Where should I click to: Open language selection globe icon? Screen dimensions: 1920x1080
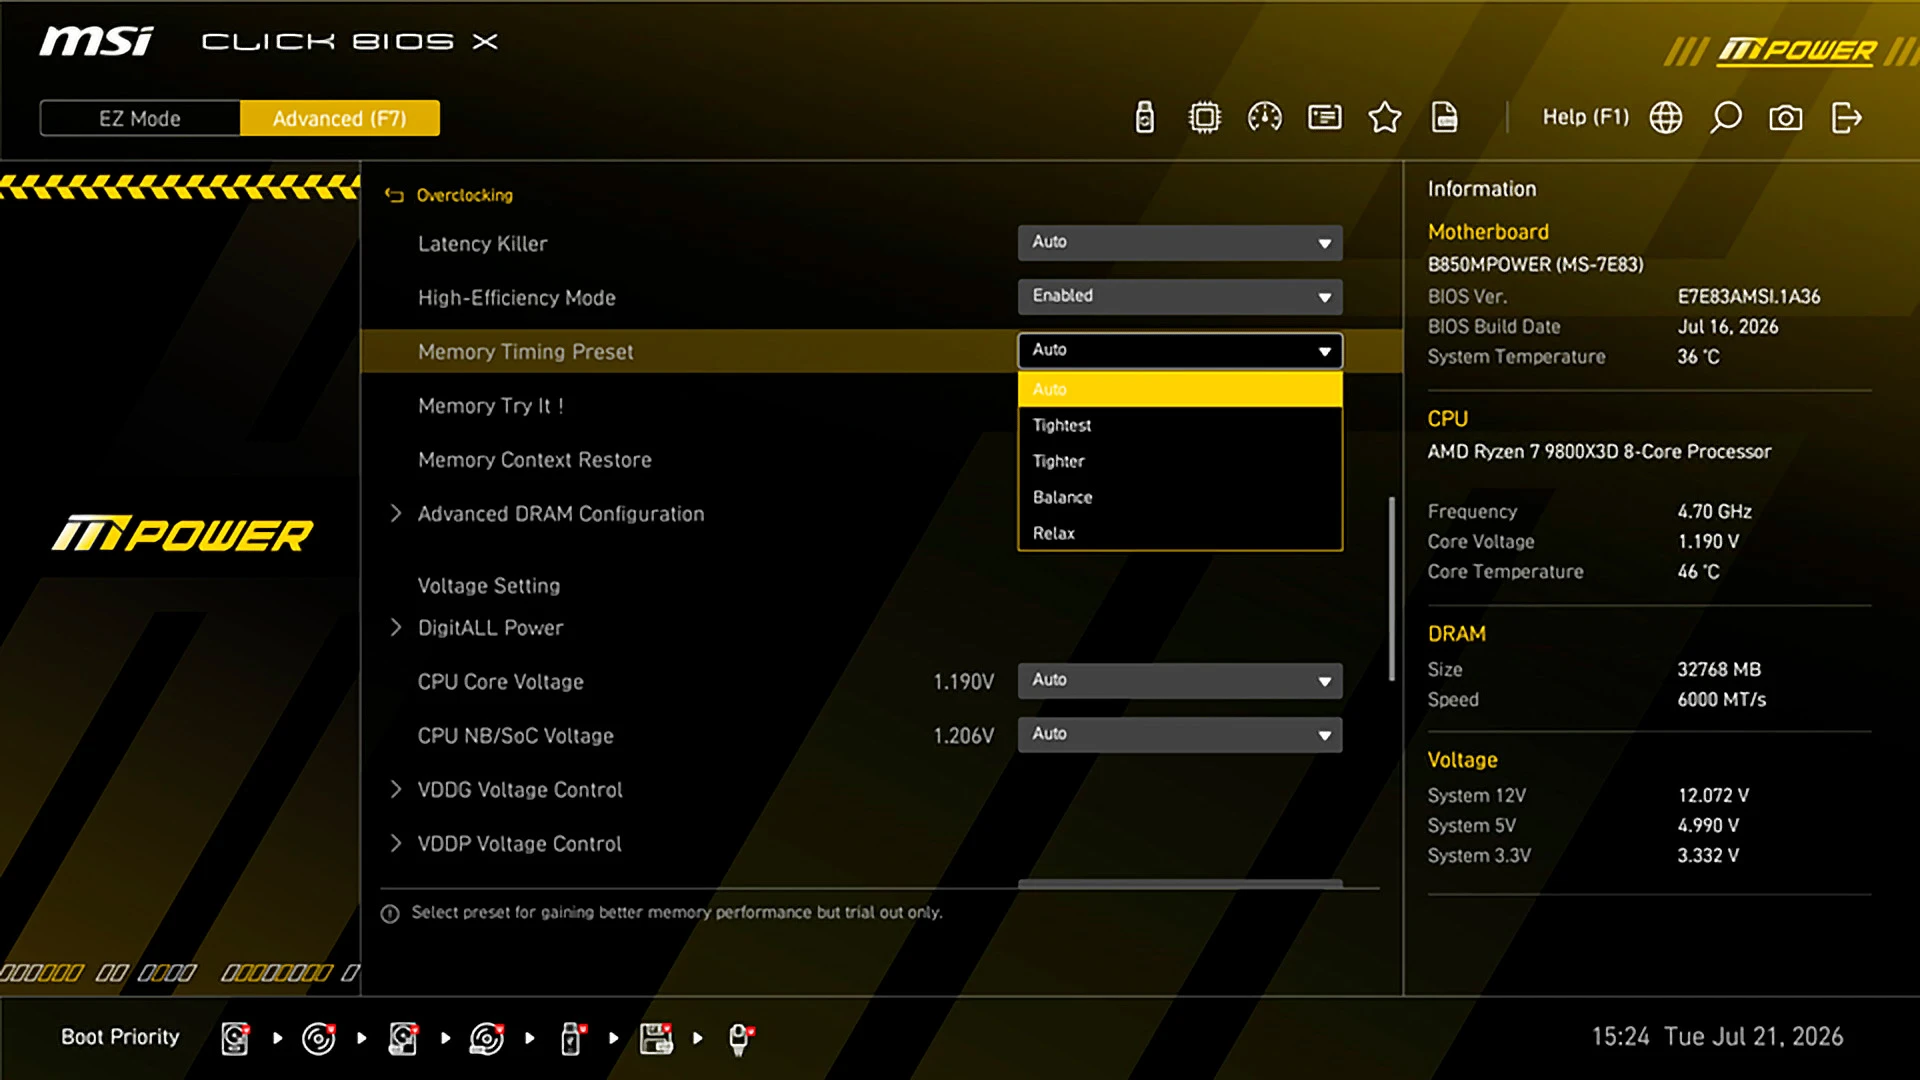pyautogui.click(x=1666, y=118)
